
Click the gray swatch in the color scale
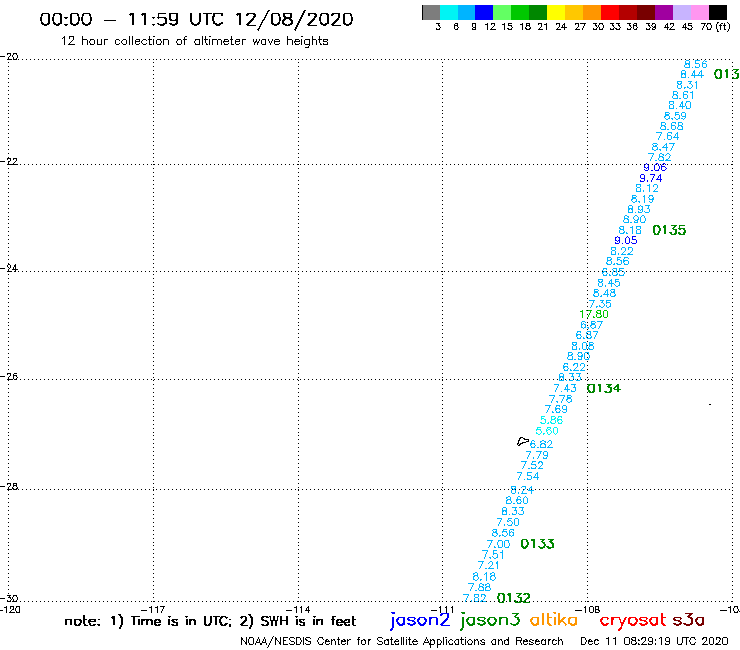tap(431, 12)
